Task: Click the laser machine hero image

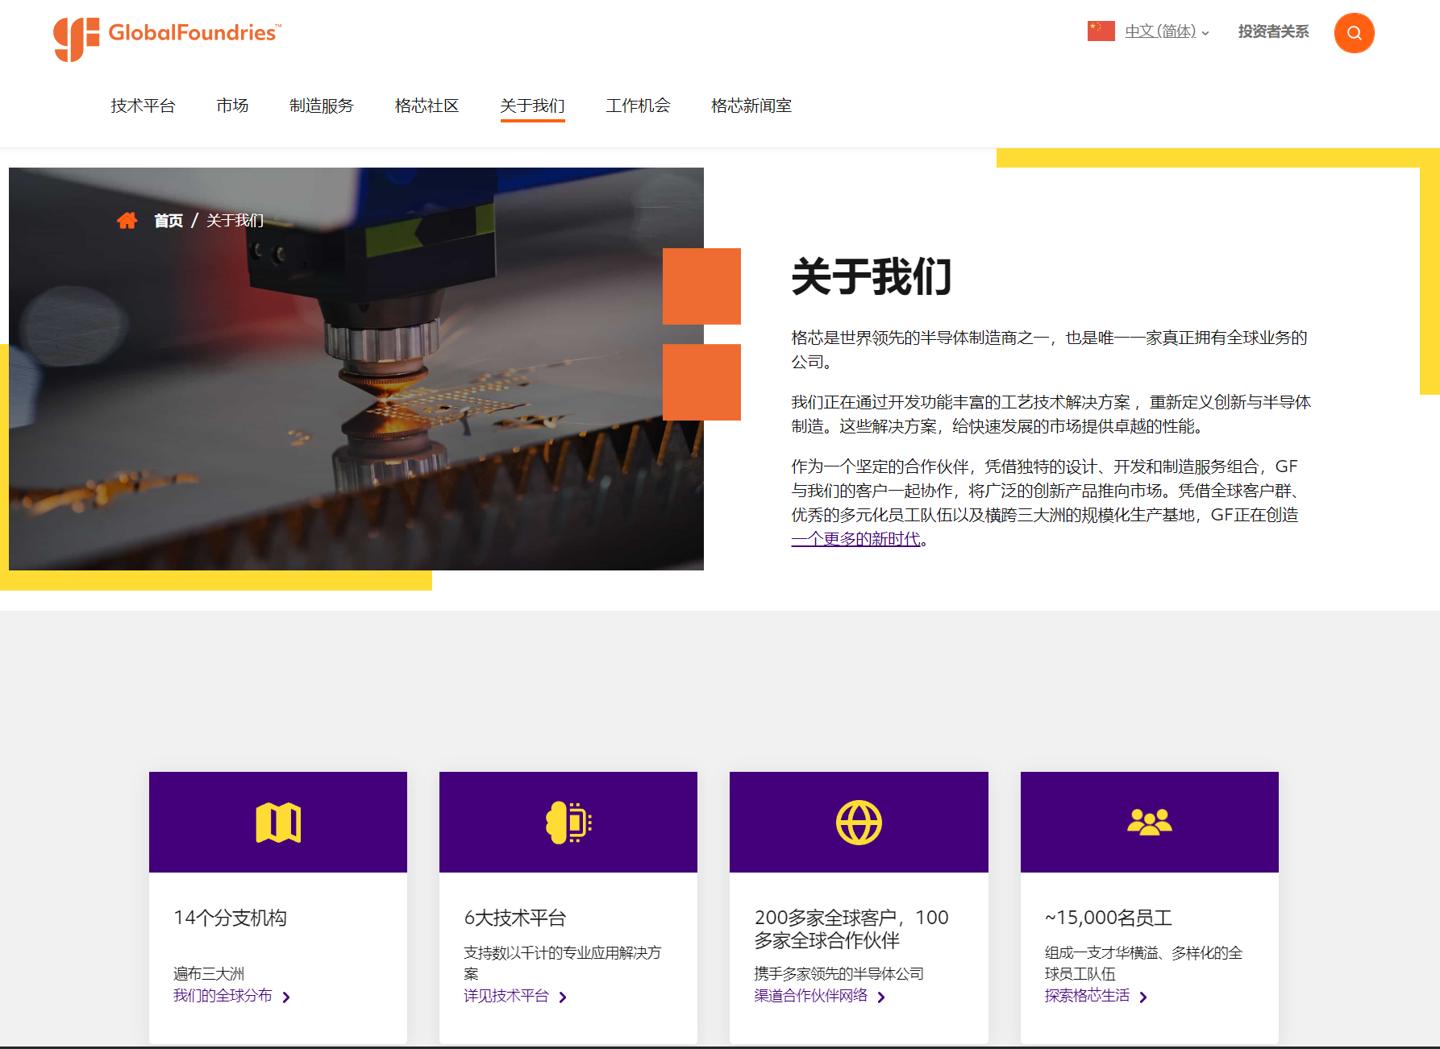Action: pyautogui.click(x=356, y=400)
